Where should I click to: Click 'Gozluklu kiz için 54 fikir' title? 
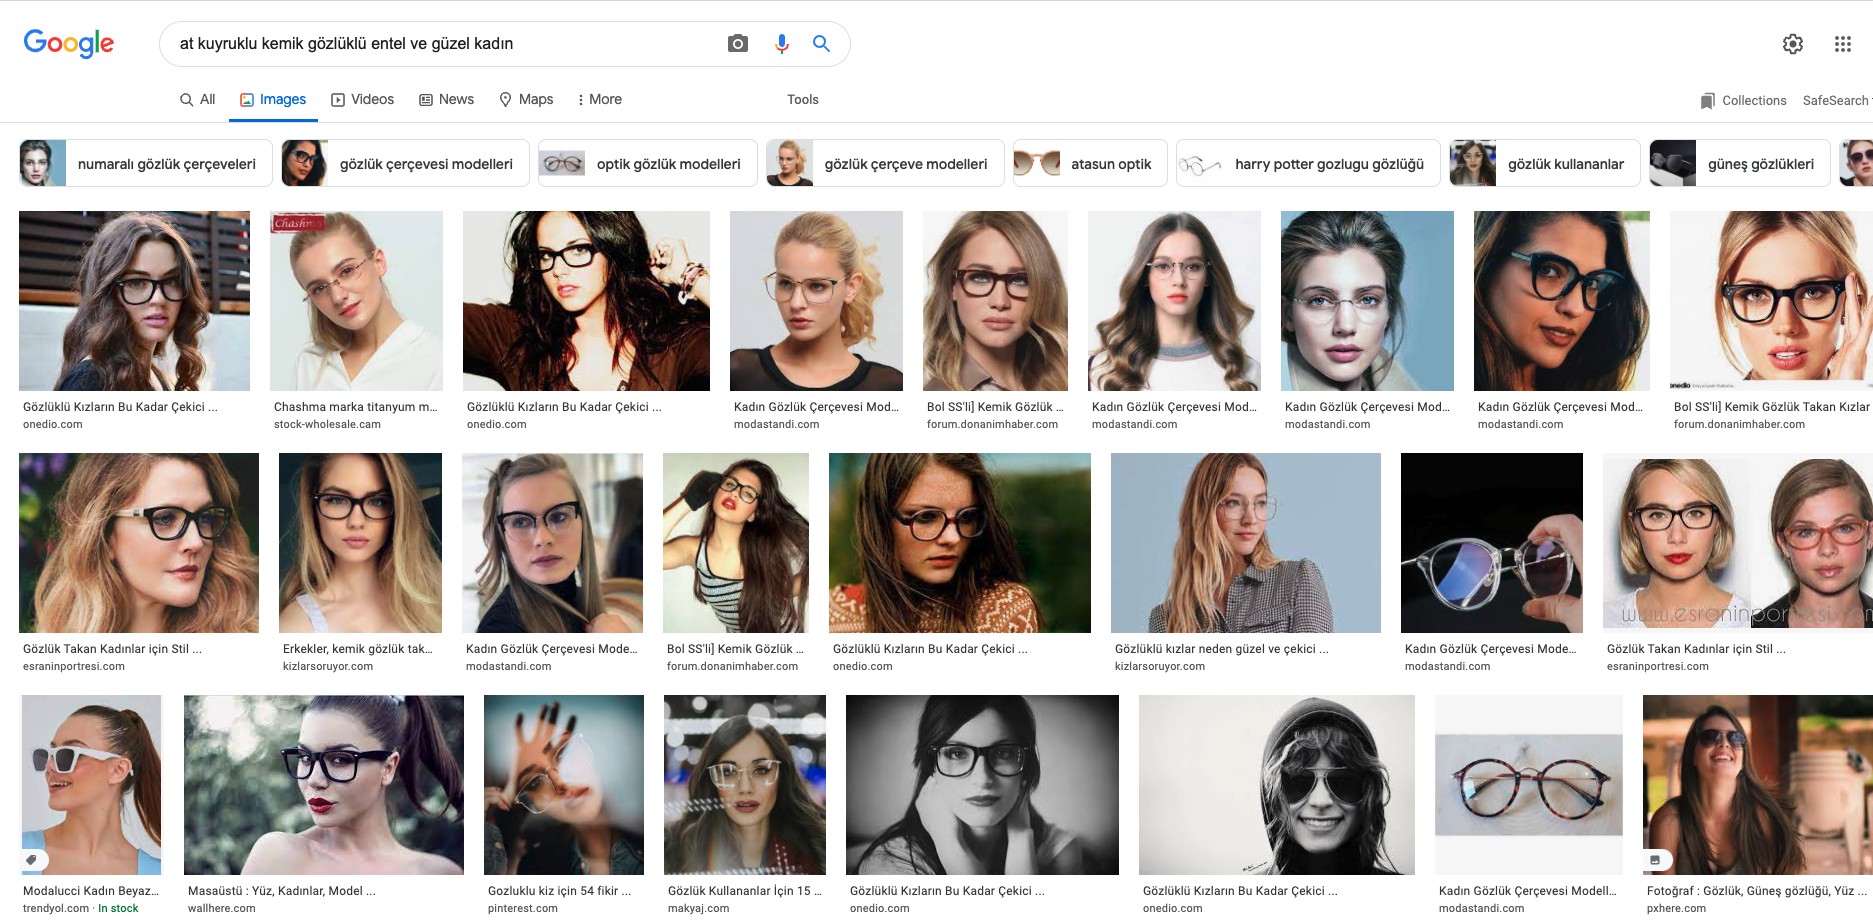coord(559,891)
